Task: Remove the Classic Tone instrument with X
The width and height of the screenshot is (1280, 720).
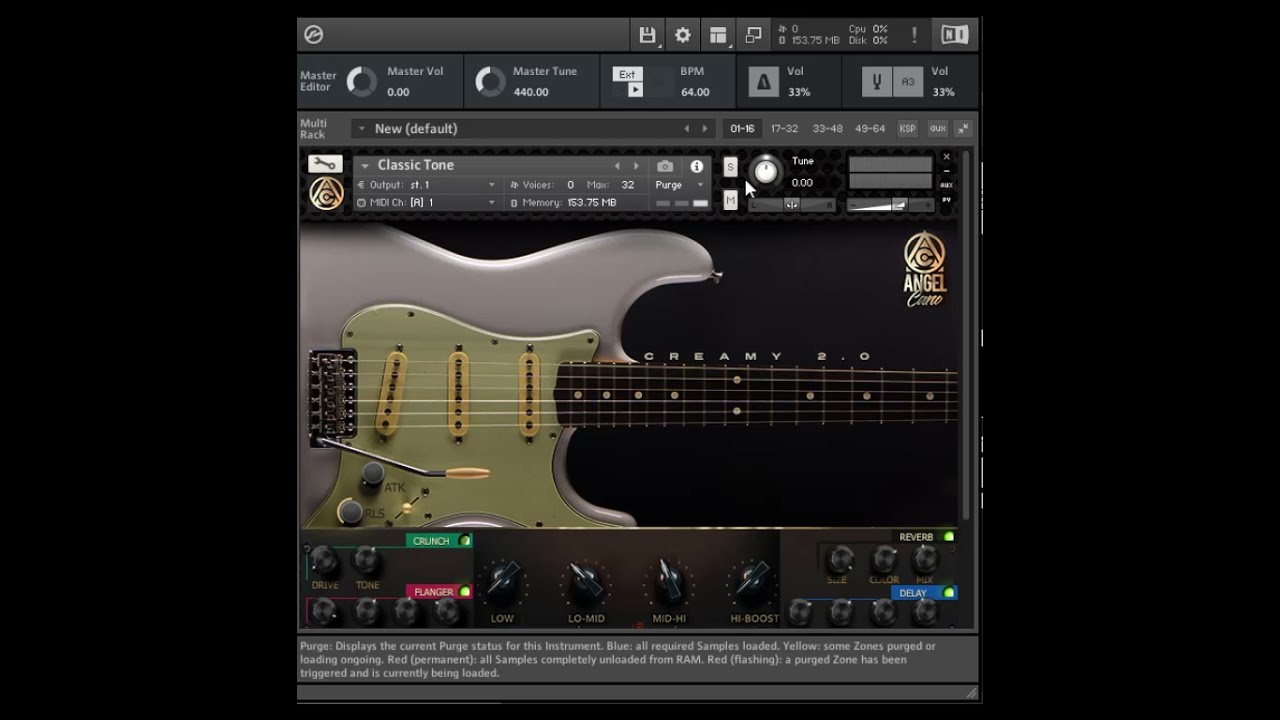Action: click(947, 157)
